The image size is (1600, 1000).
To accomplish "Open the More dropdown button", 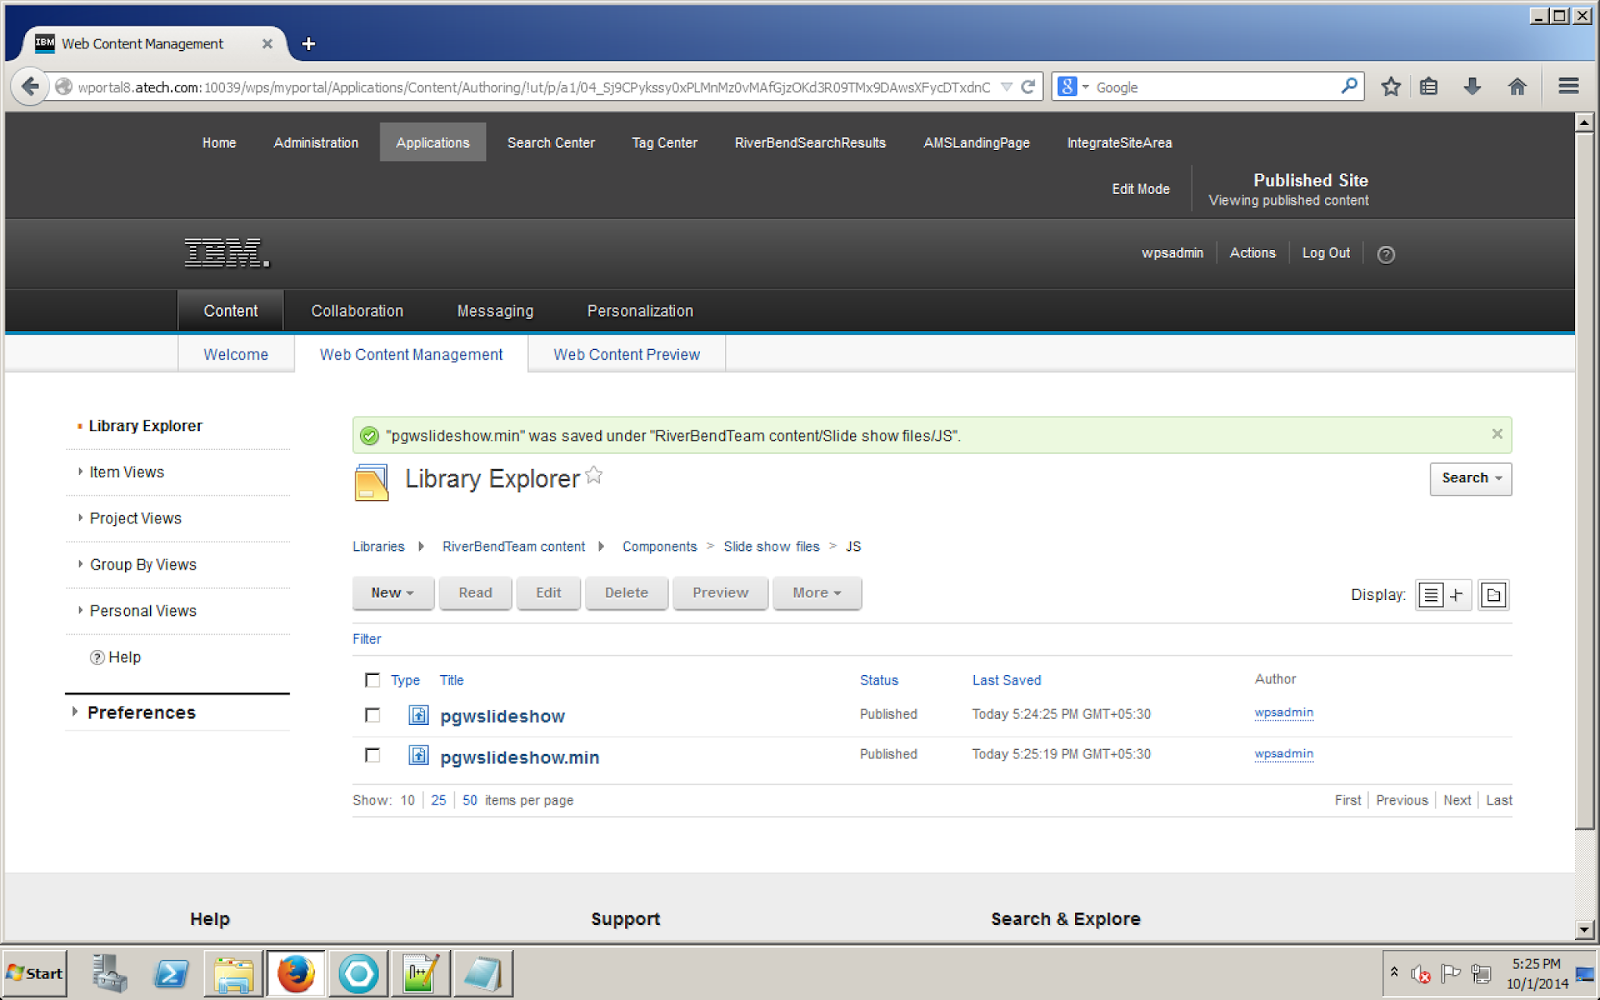I will click(x=817, y=593).
